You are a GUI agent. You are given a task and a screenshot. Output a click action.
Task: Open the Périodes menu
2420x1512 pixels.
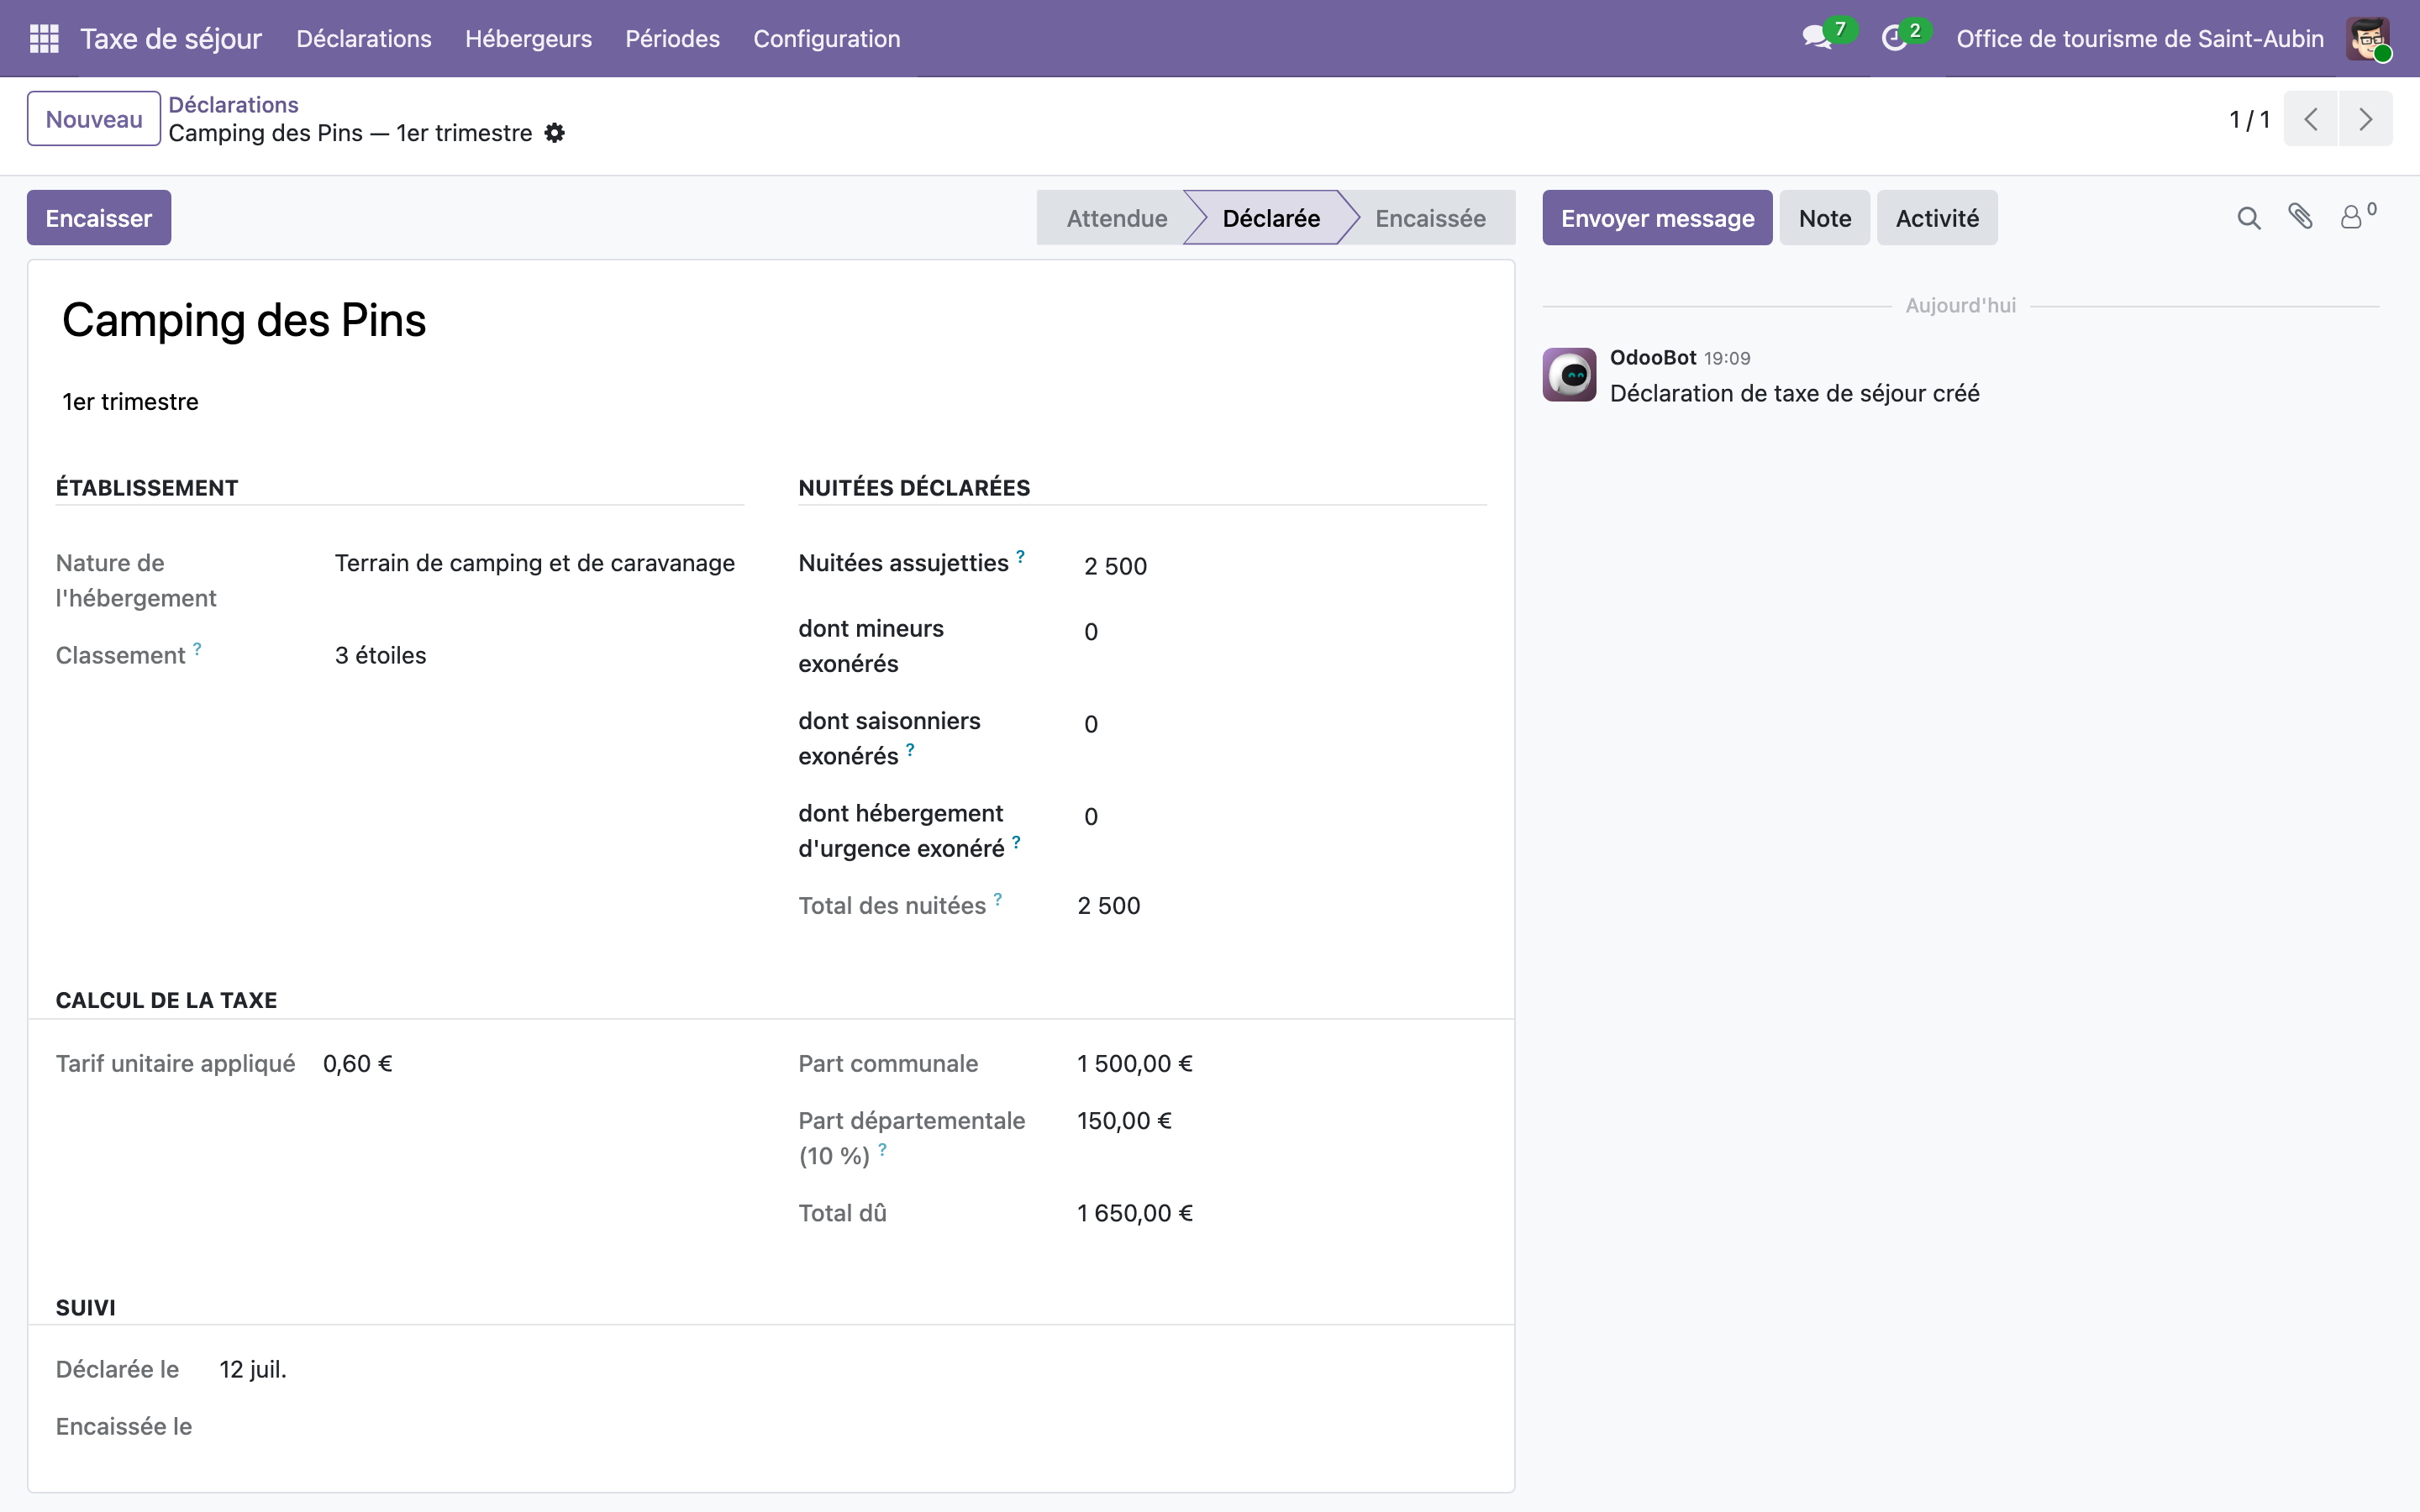672,39
